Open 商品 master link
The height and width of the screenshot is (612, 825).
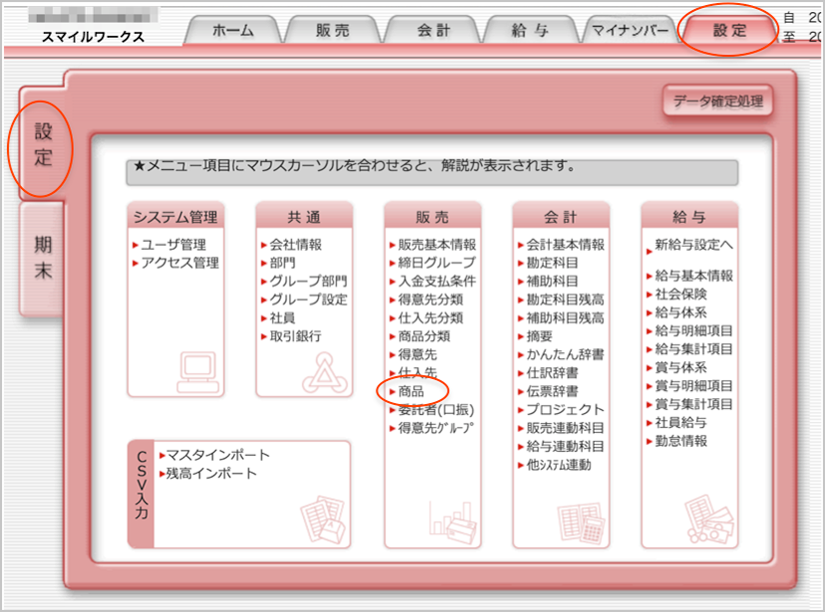(x=411, y=391)
